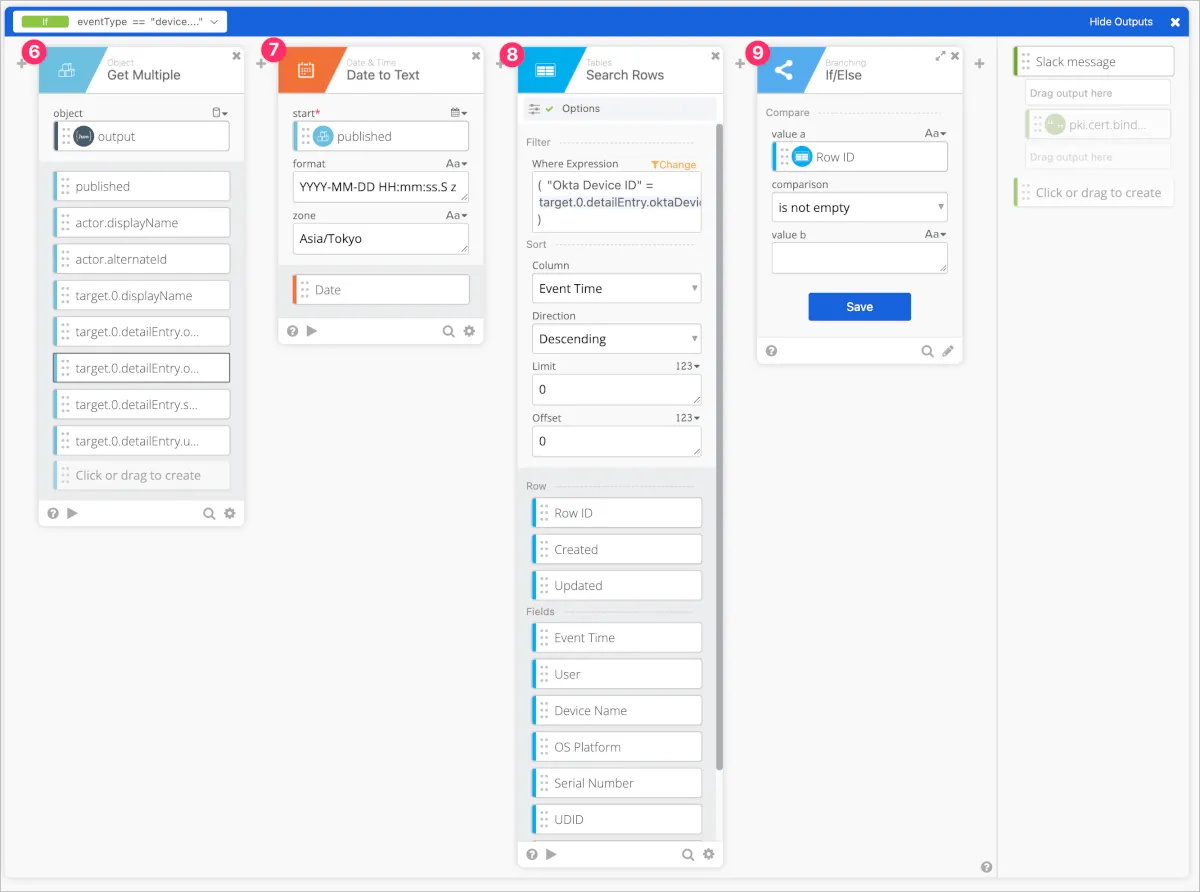Add a card before Get Multiple
This screenshot has height=892, width=1200.
22,64
